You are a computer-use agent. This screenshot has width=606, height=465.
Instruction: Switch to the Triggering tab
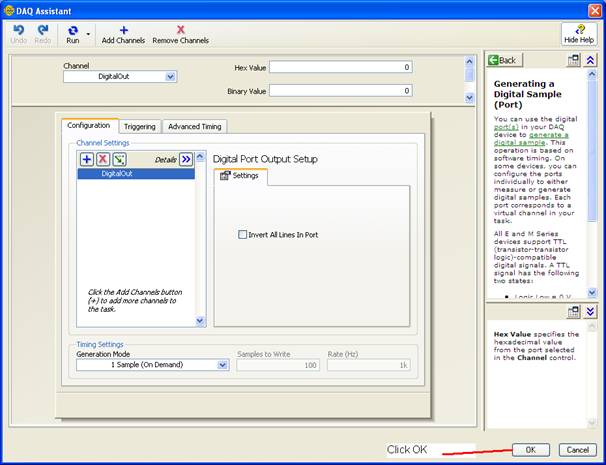140,126
